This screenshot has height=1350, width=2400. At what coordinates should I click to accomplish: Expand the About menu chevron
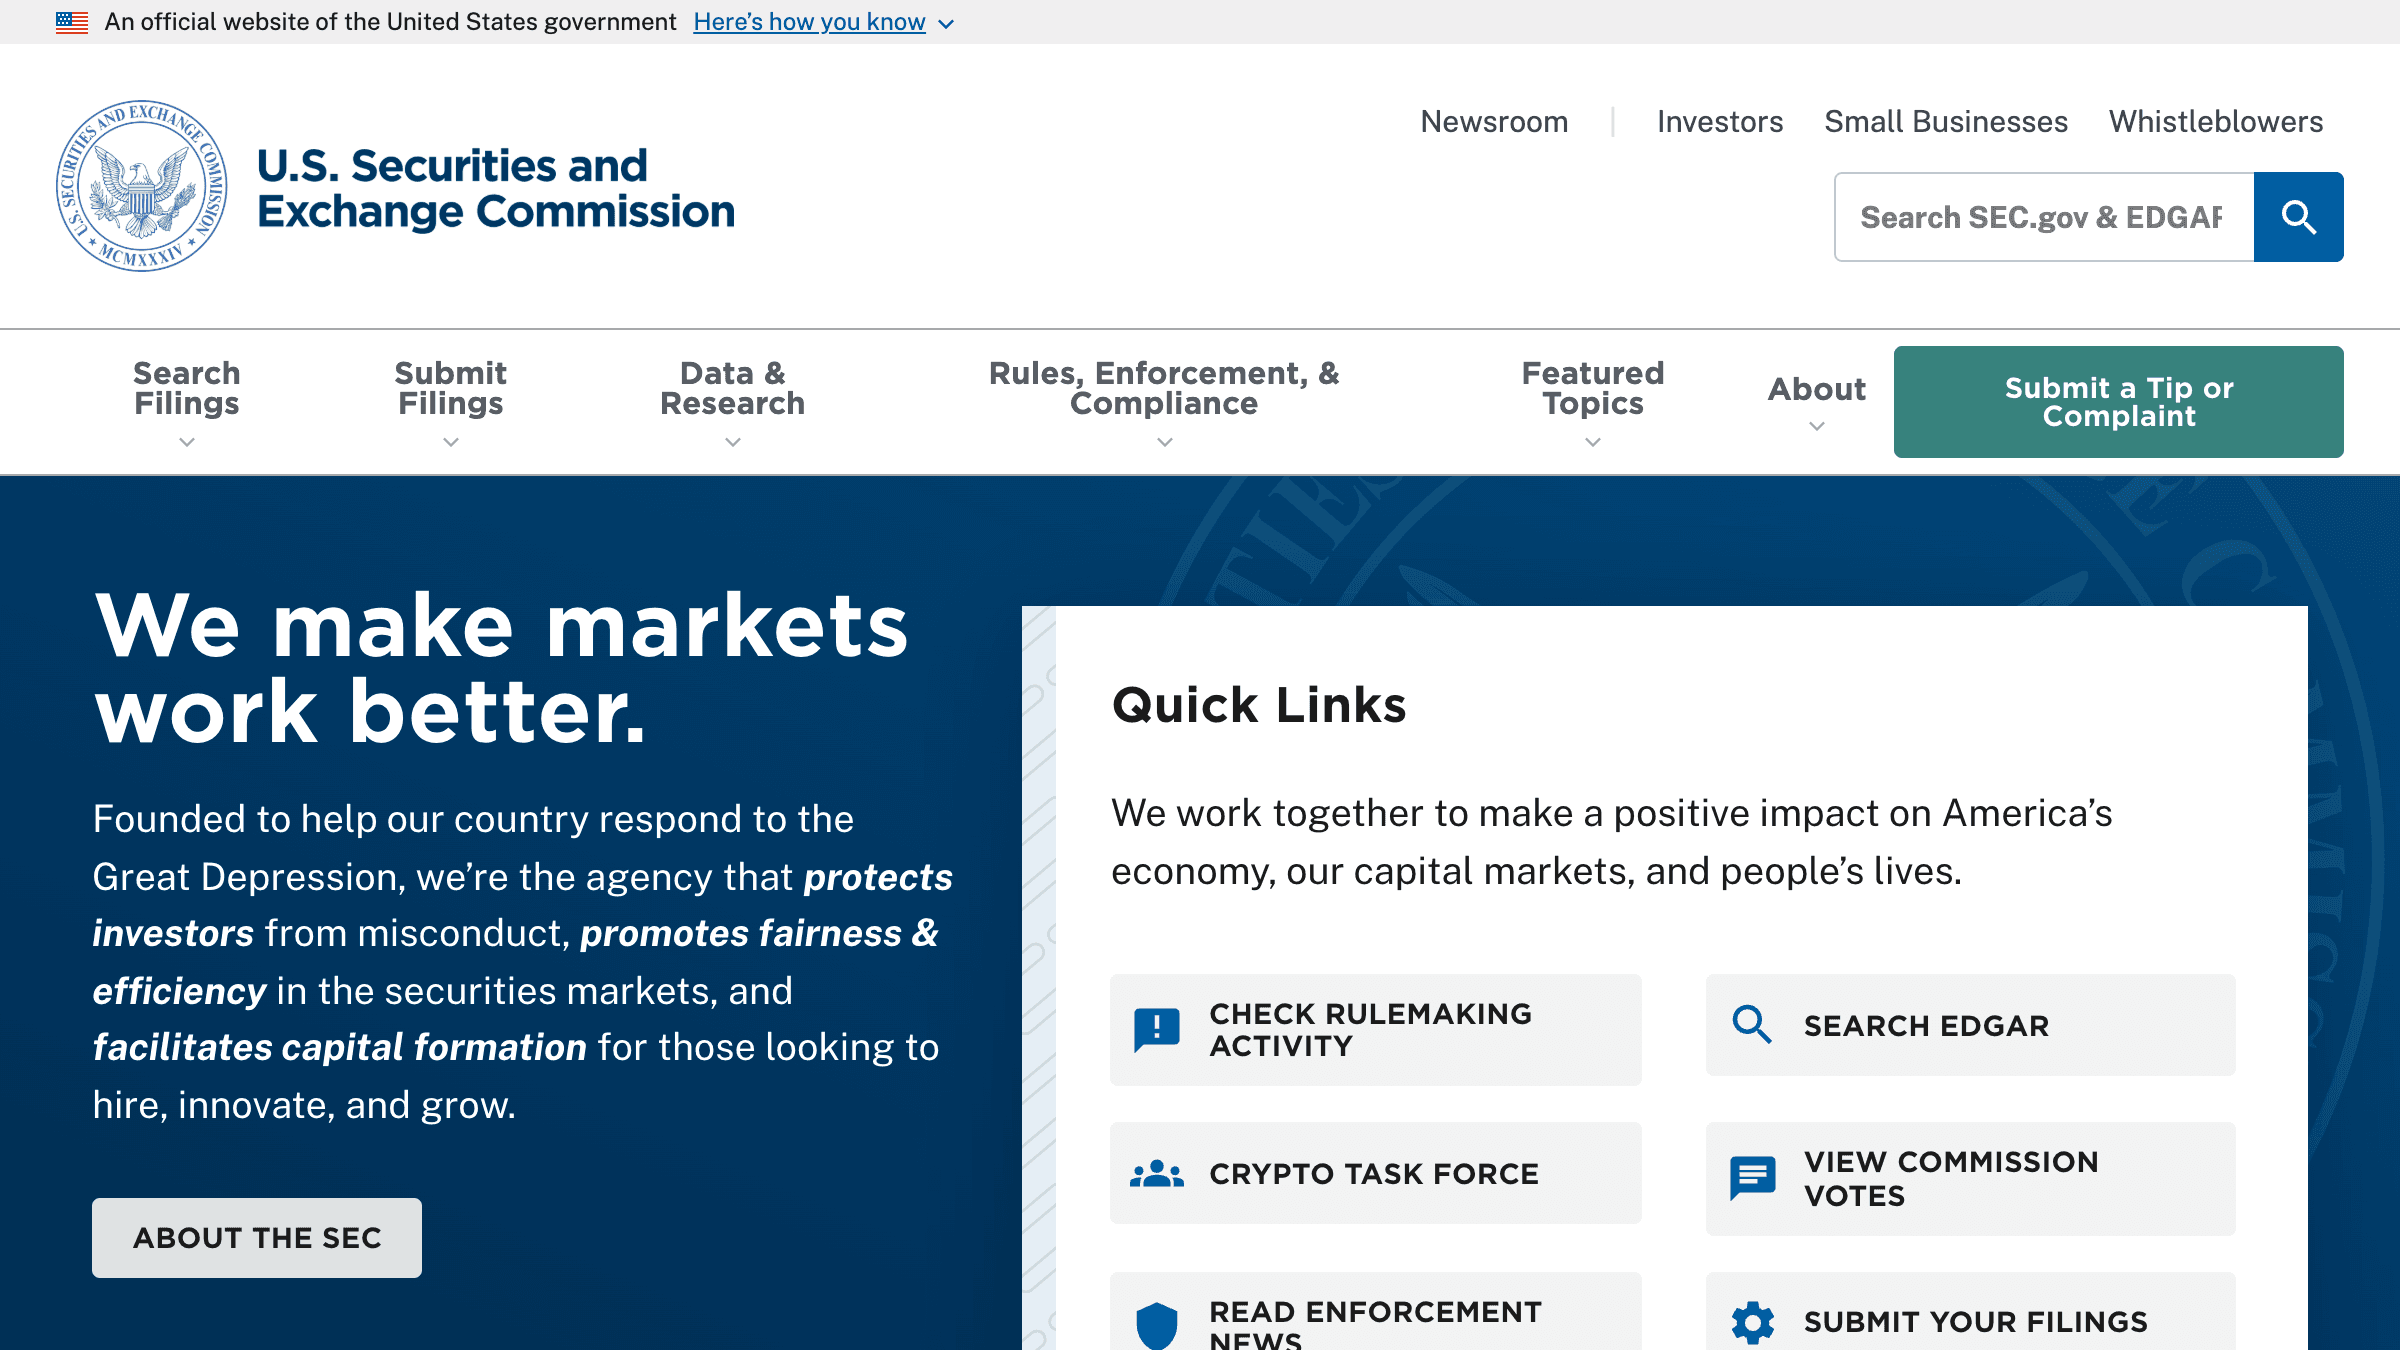point(1817,427)
